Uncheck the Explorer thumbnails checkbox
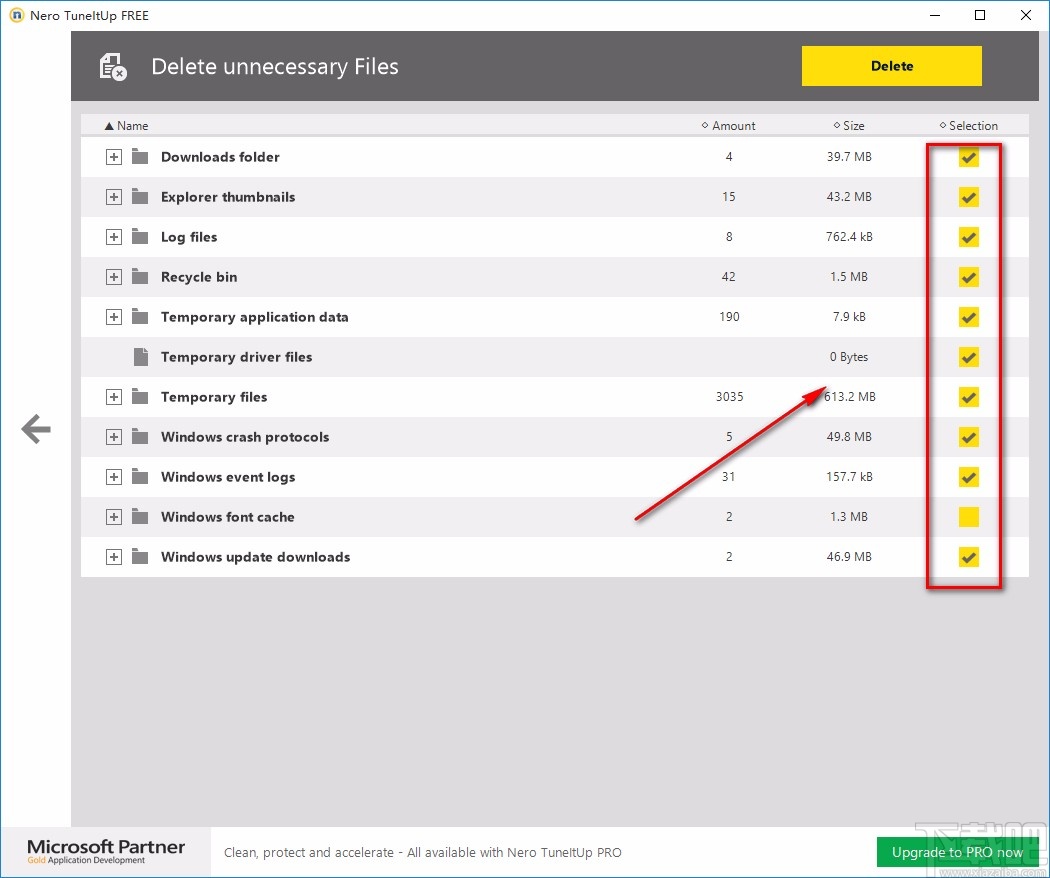Viewport: 1050px width, 878px height. point(968,197)
